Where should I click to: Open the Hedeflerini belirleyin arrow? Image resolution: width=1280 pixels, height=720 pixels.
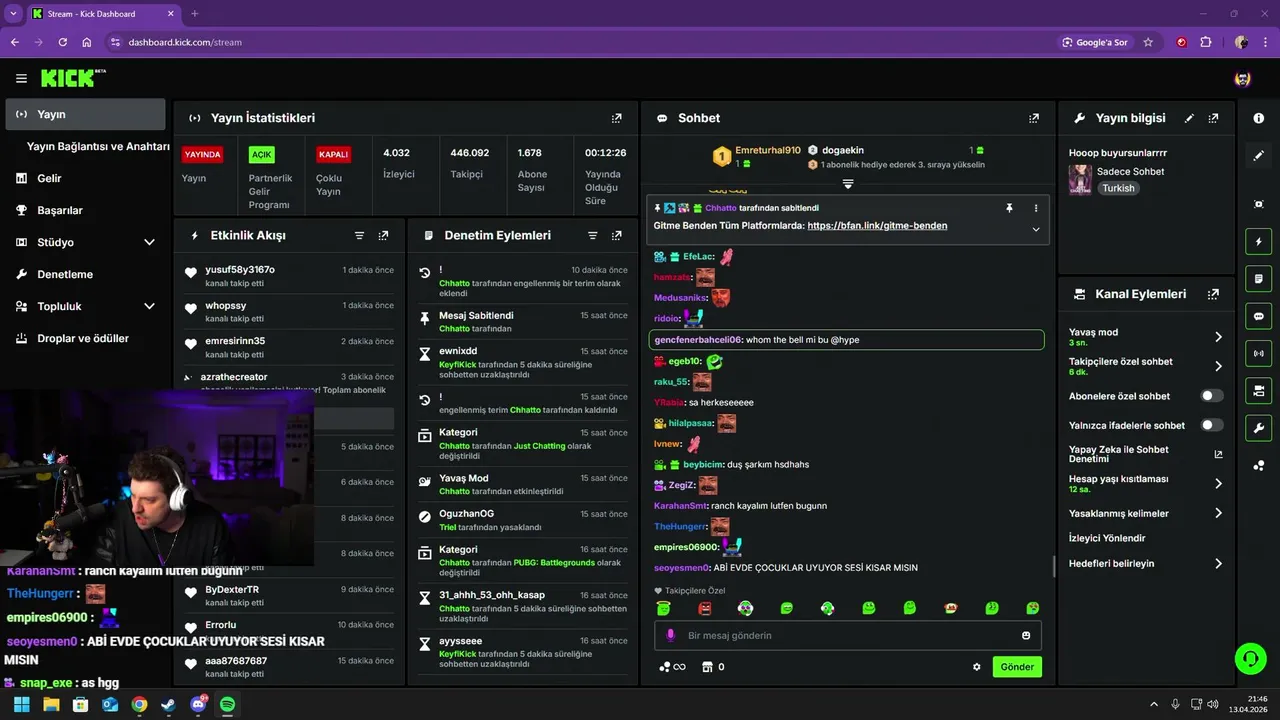1218,564
